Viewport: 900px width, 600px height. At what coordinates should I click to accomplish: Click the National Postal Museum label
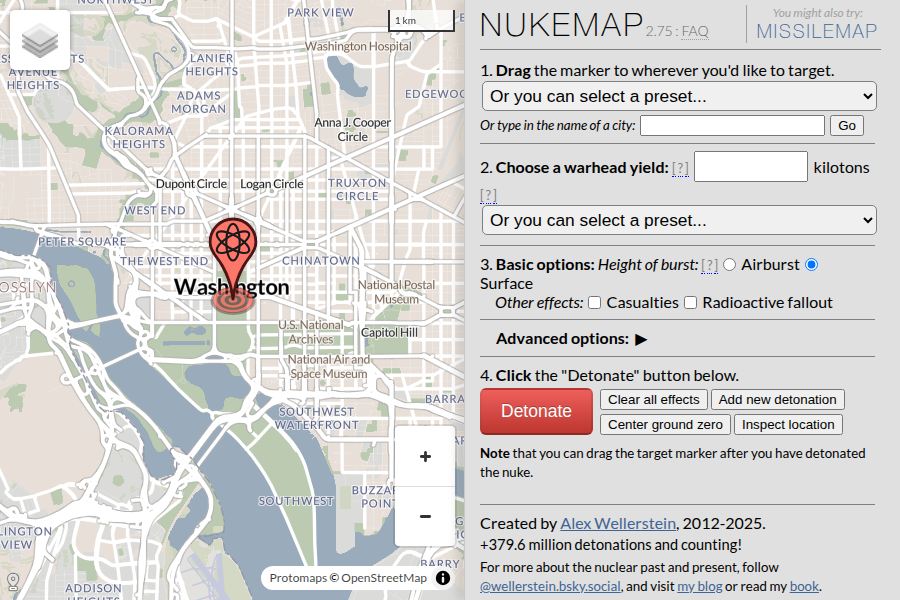(x=396, y=292)
